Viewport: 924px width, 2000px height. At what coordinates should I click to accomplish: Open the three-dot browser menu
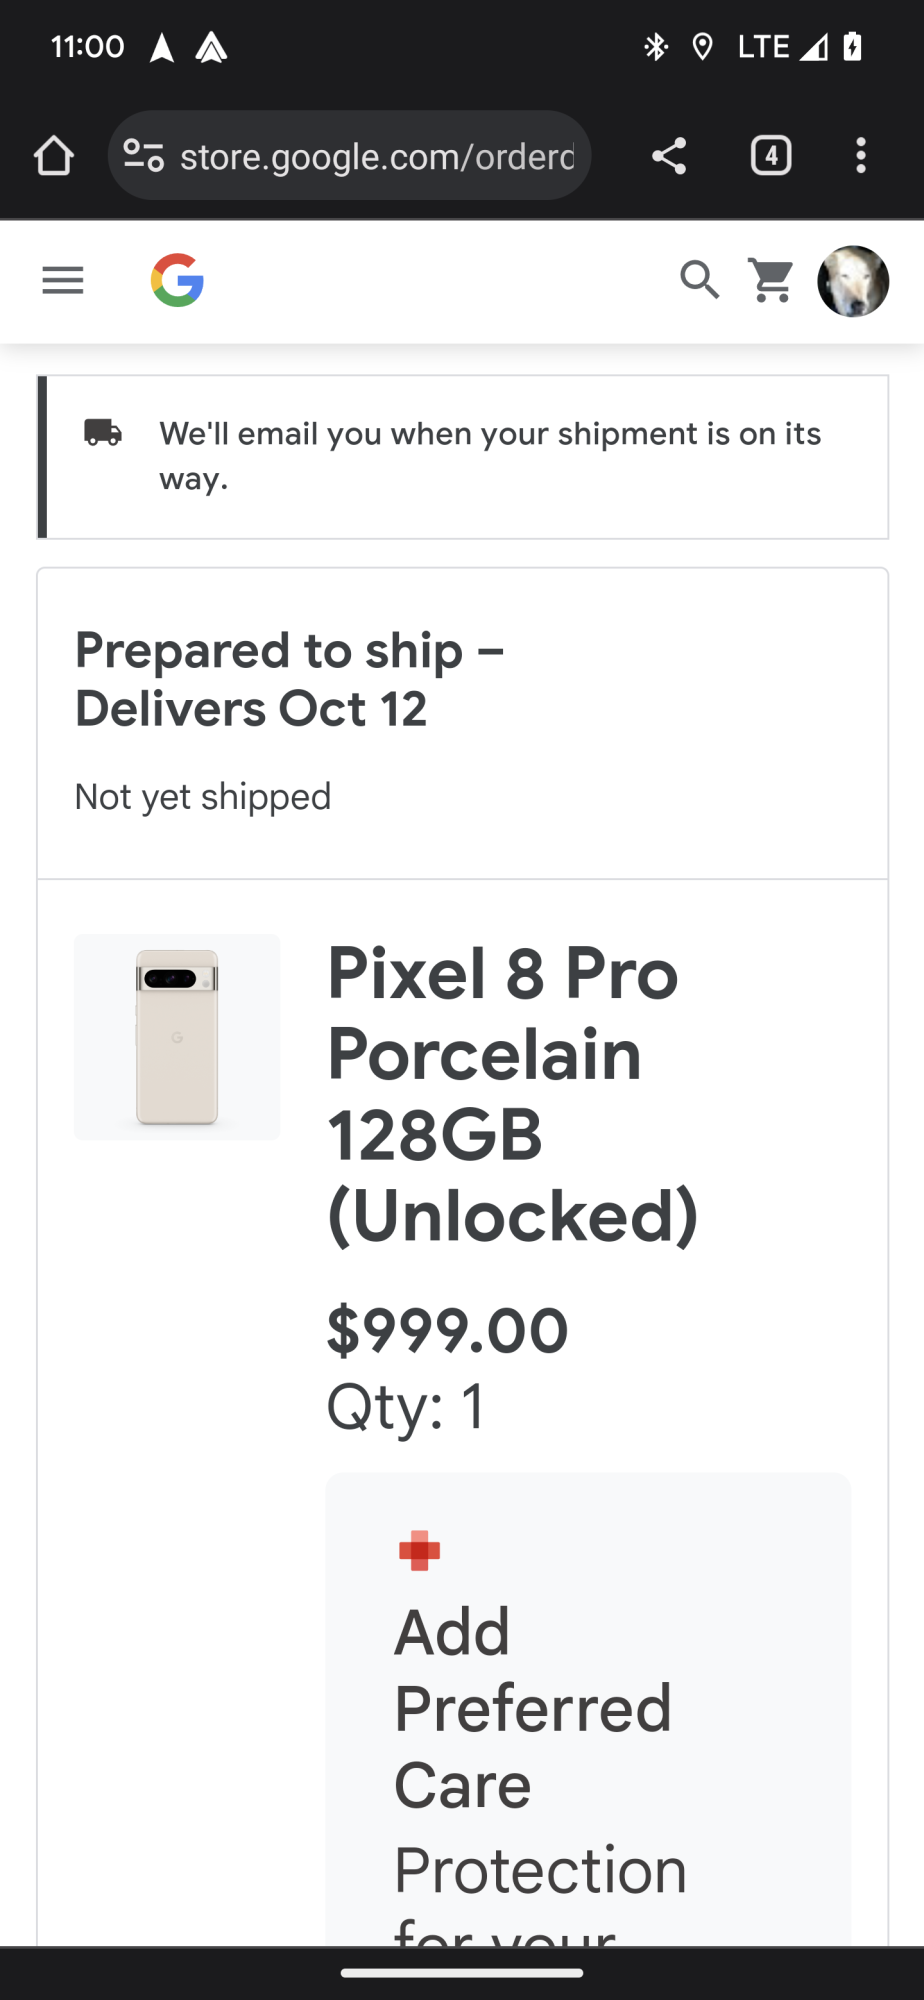860,156
